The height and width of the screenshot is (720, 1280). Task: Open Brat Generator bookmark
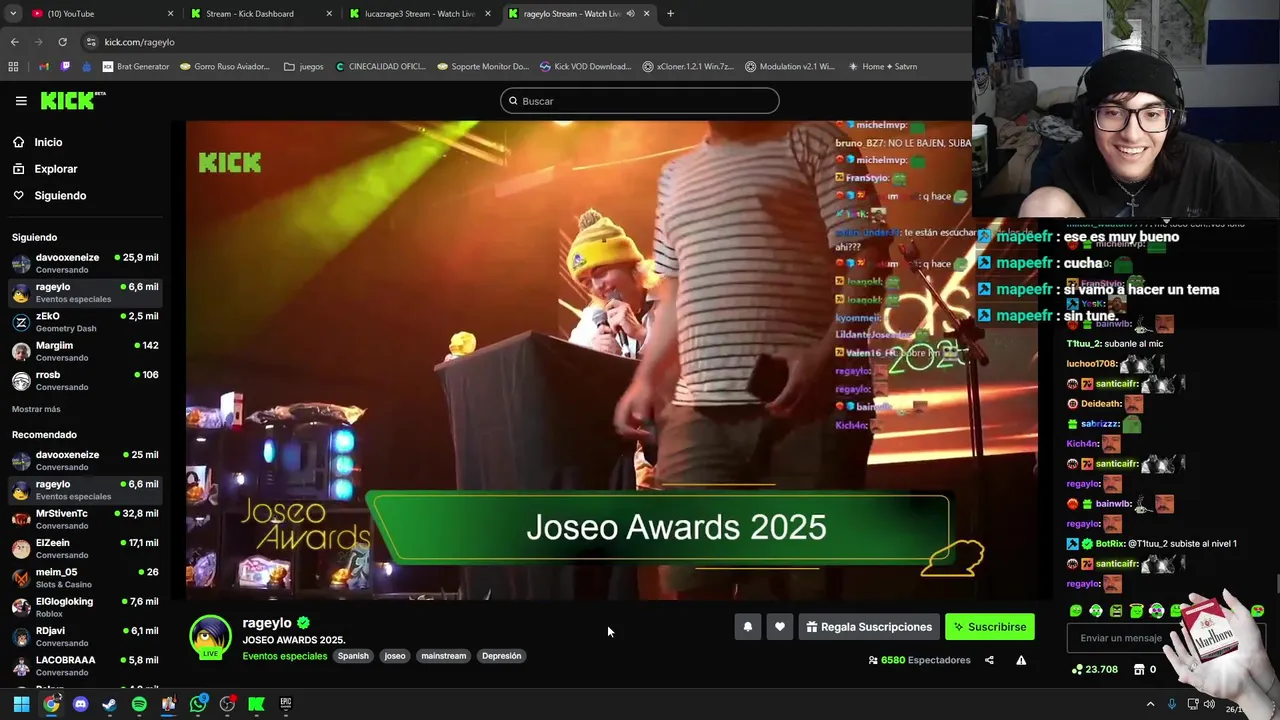point(136,67)
